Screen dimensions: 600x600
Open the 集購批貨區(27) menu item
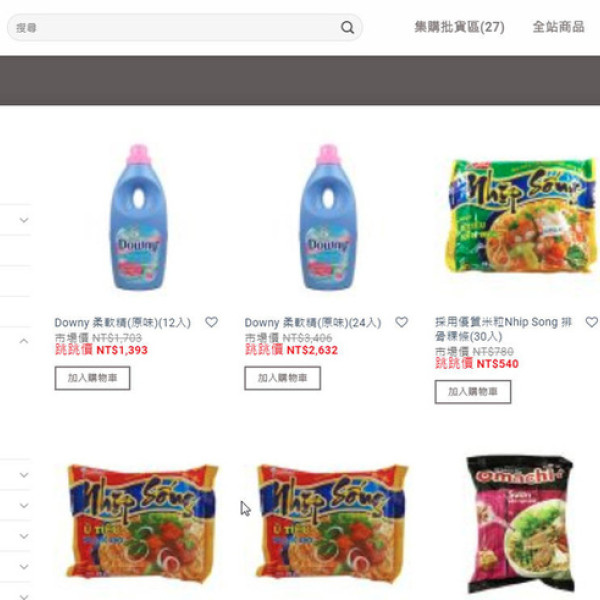tap(459, 27)
